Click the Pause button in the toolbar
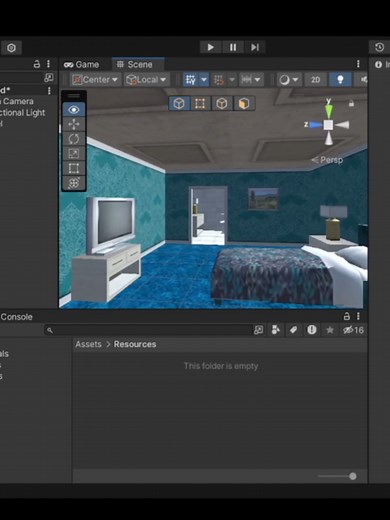Screen dimensions: 390x520 [x=233, y=47]
